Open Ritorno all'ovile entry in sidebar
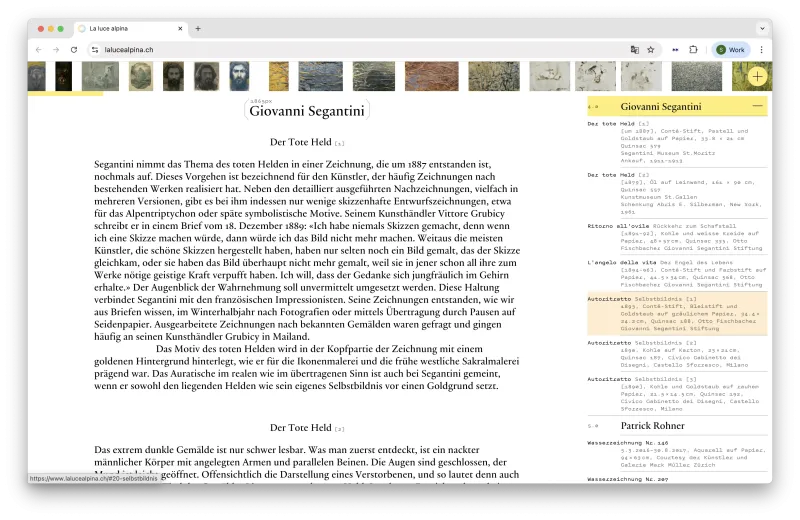Screen dimensions: 800x520 coord(677,237)
